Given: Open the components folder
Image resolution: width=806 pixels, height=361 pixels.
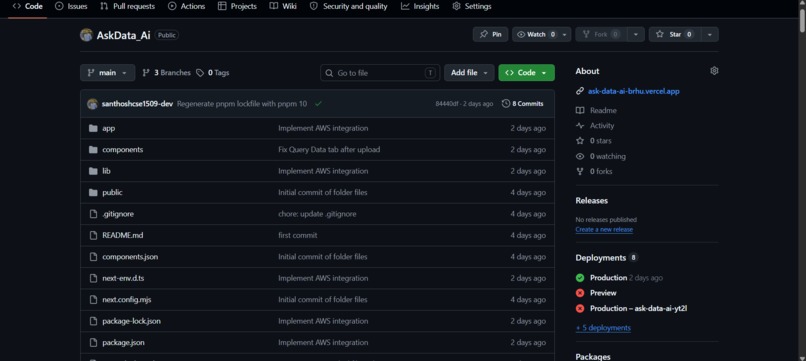Looking at the screenshot, I should click(122, 150).
